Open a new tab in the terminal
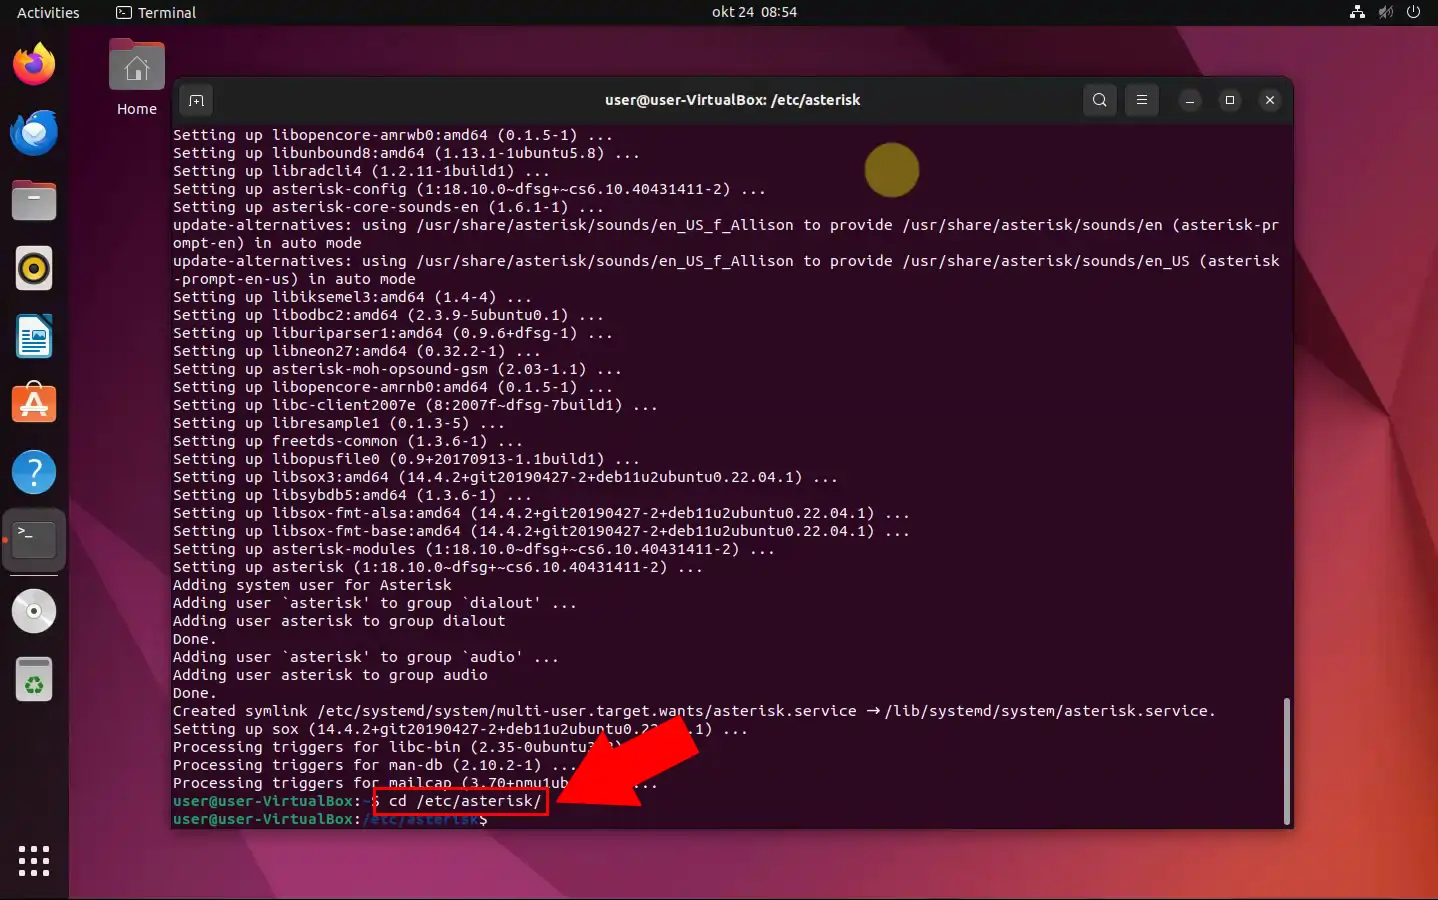 point(196,100)
